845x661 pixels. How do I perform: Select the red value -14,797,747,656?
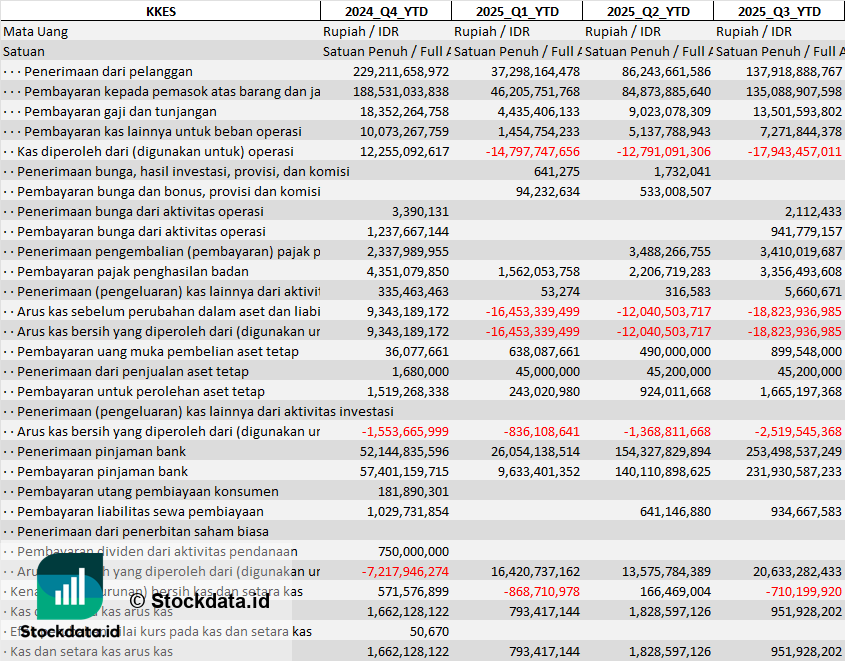coord(532,151)
